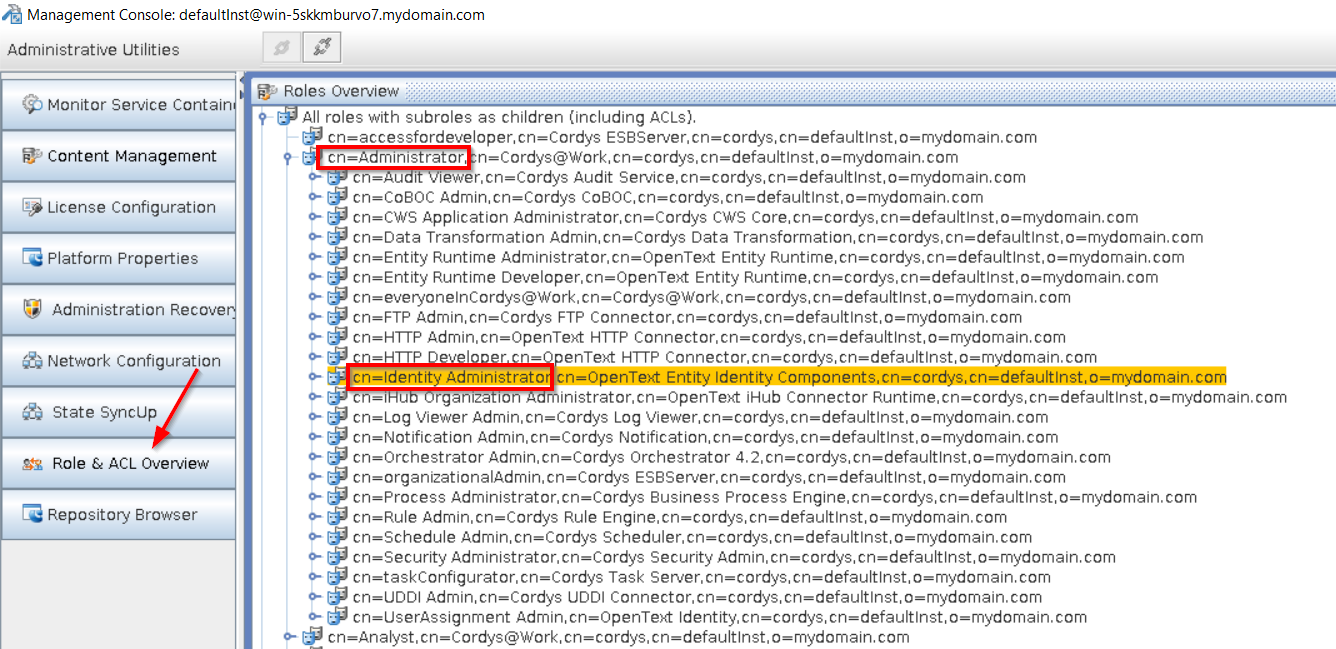Expand the cn=taskConfigurator node

click(315, 578)
